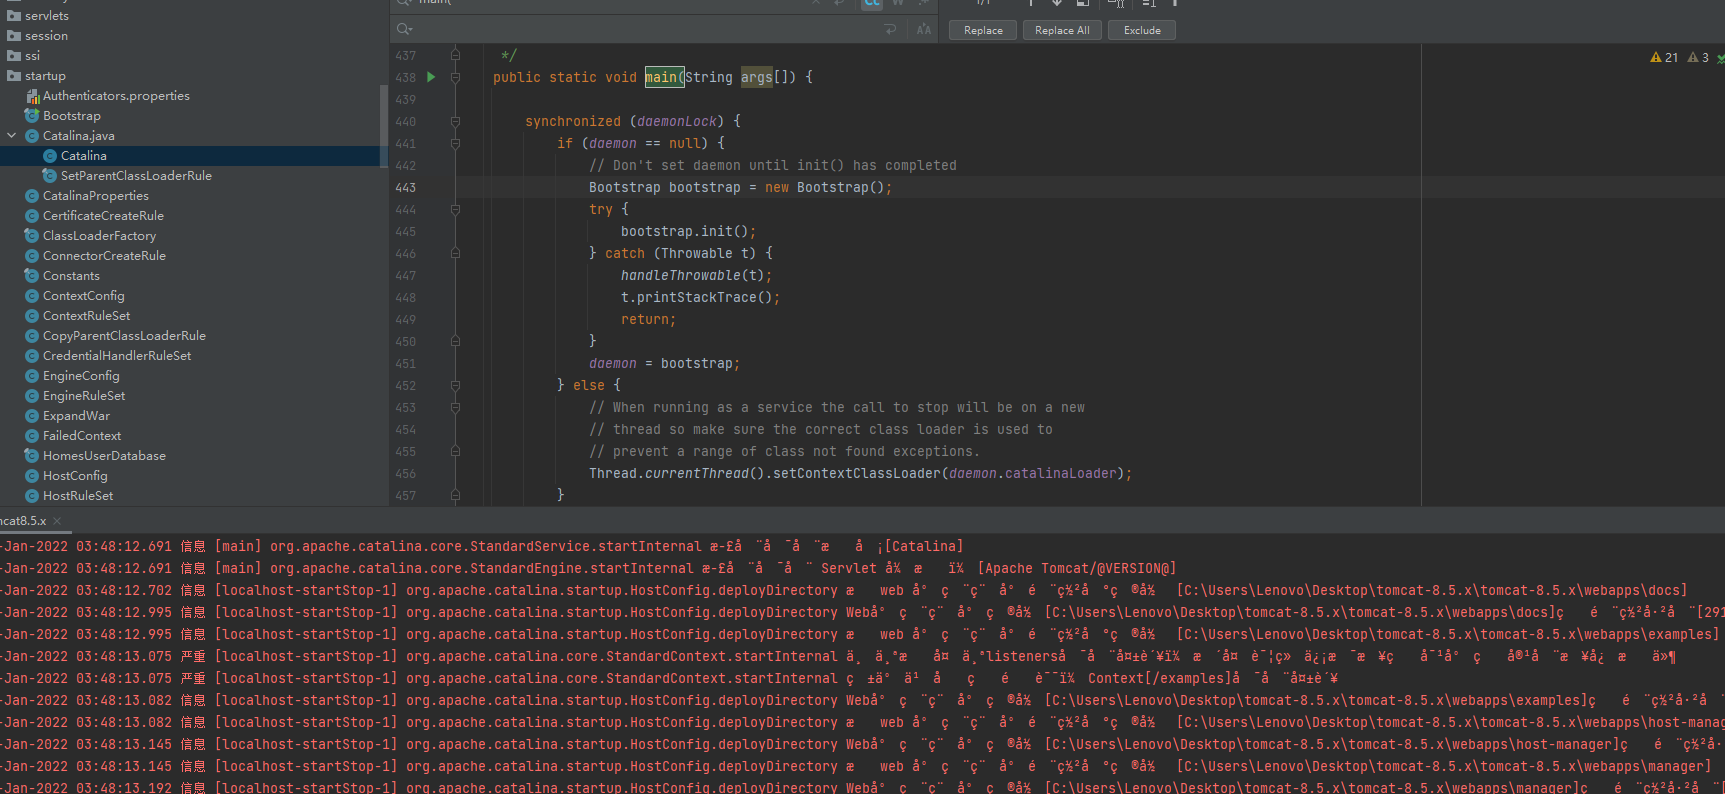Open ContextConfig class
This screenshot has height=794, width=1725.
[83, 296]
